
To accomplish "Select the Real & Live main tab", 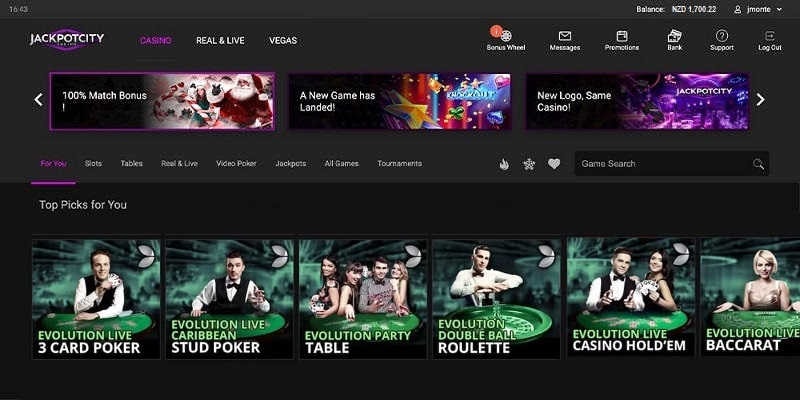I will click(220, 40).
